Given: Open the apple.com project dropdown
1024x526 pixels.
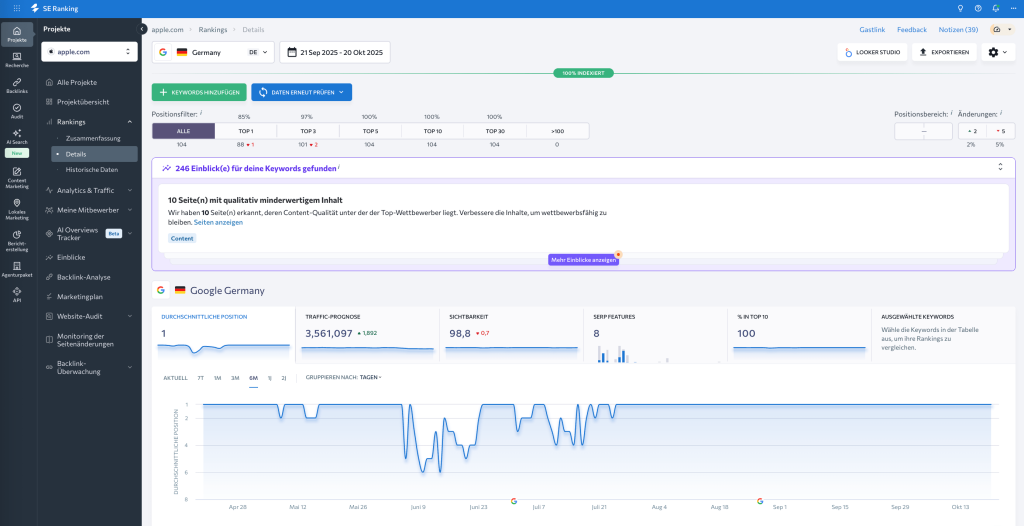Looking at the screenshot, I should [x=90, y=51].
